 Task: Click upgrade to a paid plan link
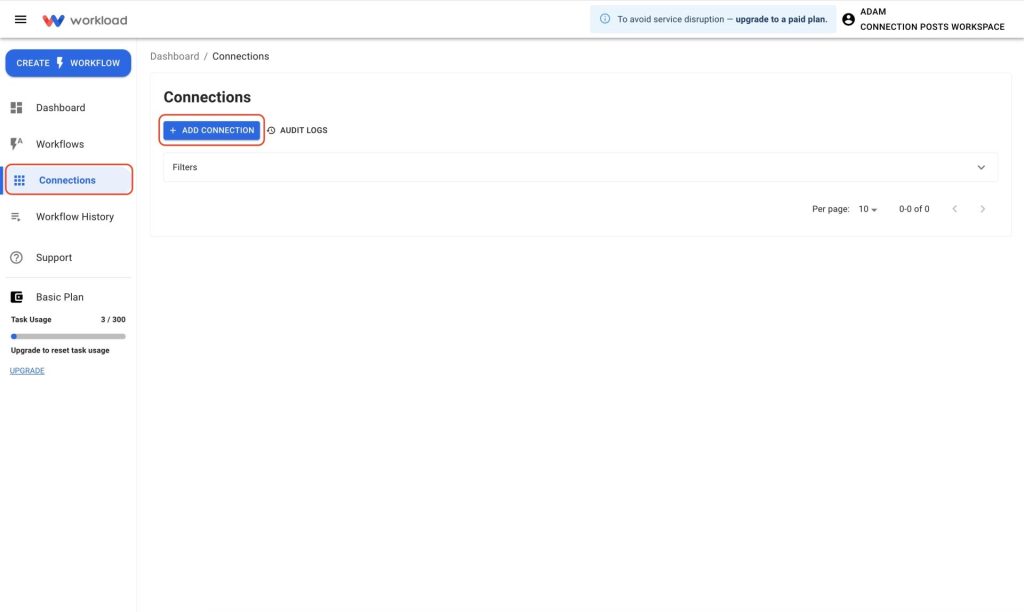pyautogui.click(x=781, y=20)
